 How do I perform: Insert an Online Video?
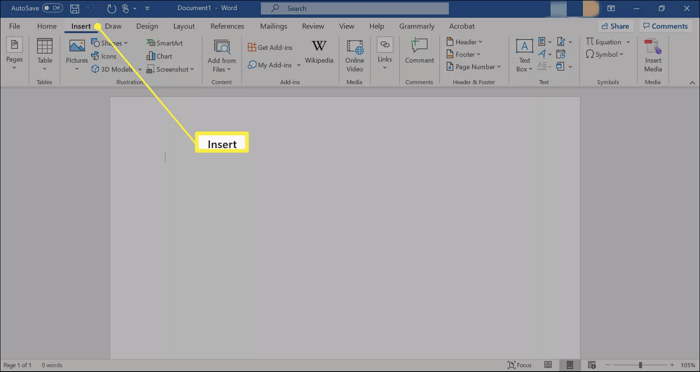[354, 55]
